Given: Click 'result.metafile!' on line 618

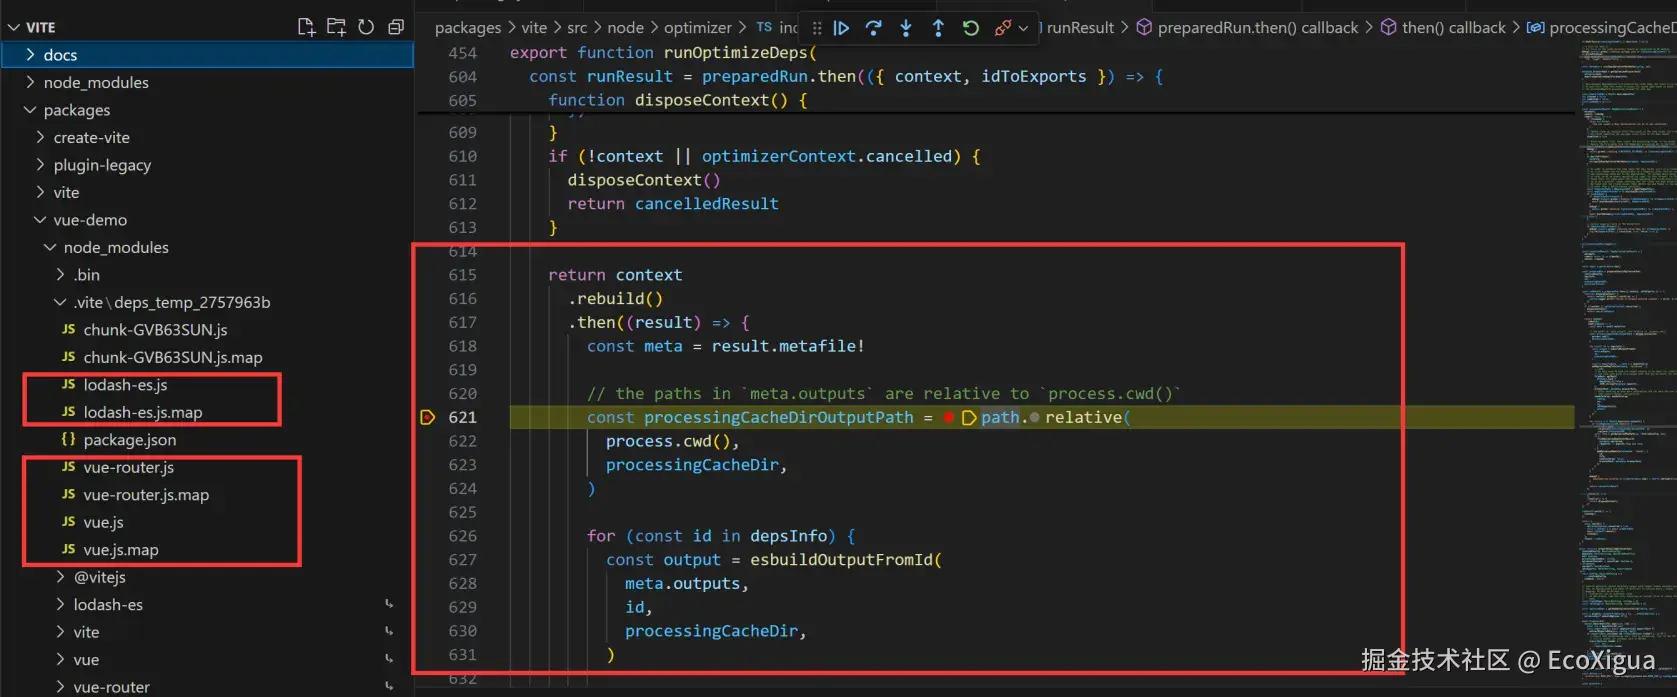Looking at the screenshot, I should [788, 346].
